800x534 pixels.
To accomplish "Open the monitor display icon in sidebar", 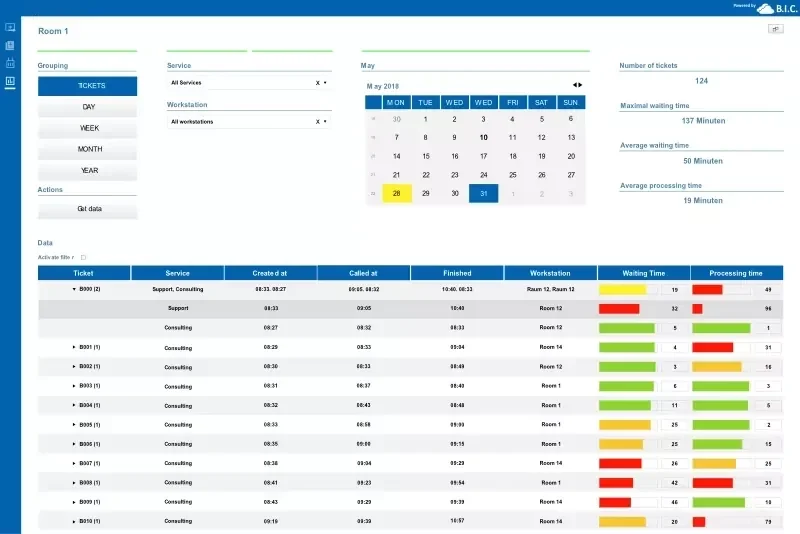I will tap(10, 27).
